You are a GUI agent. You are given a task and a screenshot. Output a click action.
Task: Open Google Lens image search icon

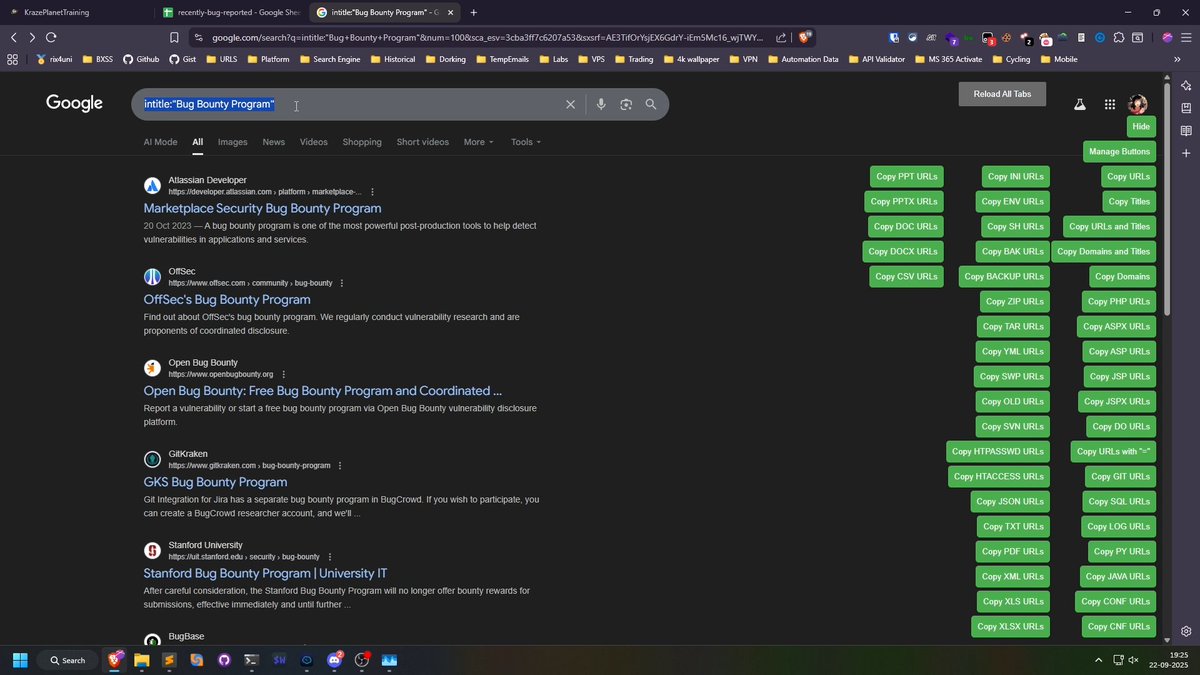pos(626,104)
